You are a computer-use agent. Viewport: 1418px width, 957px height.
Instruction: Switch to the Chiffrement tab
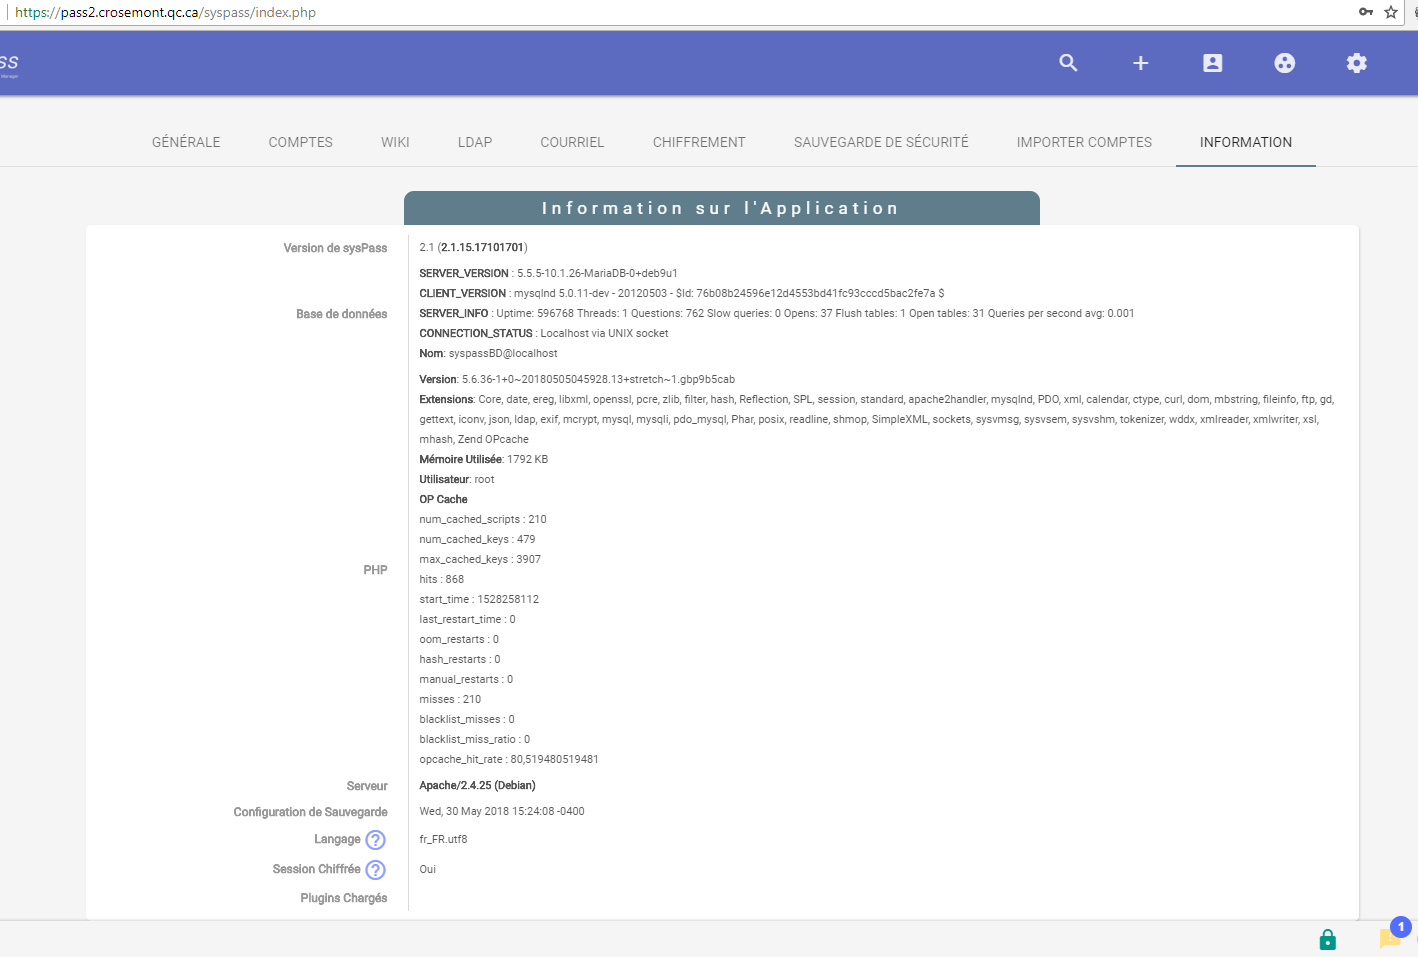[699, 142]
